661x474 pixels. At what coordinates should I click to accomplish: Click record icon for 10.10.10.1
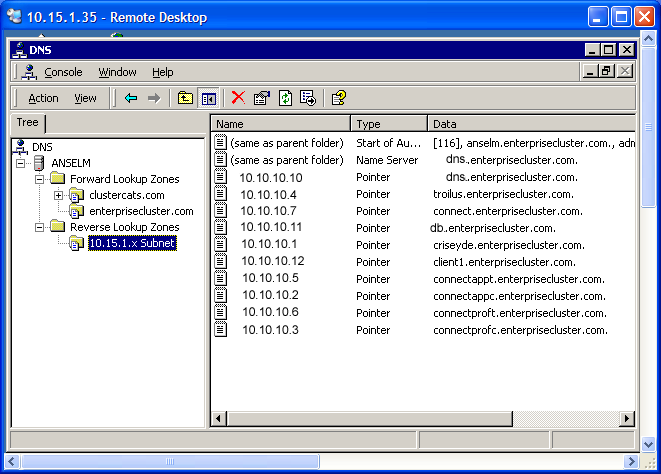[x=220, y=244]
